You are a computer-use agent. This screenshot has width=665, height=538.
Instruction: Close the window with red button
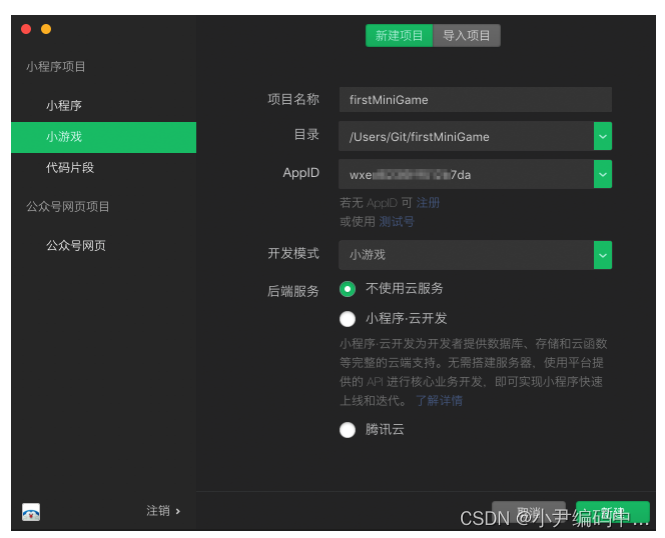26,29
